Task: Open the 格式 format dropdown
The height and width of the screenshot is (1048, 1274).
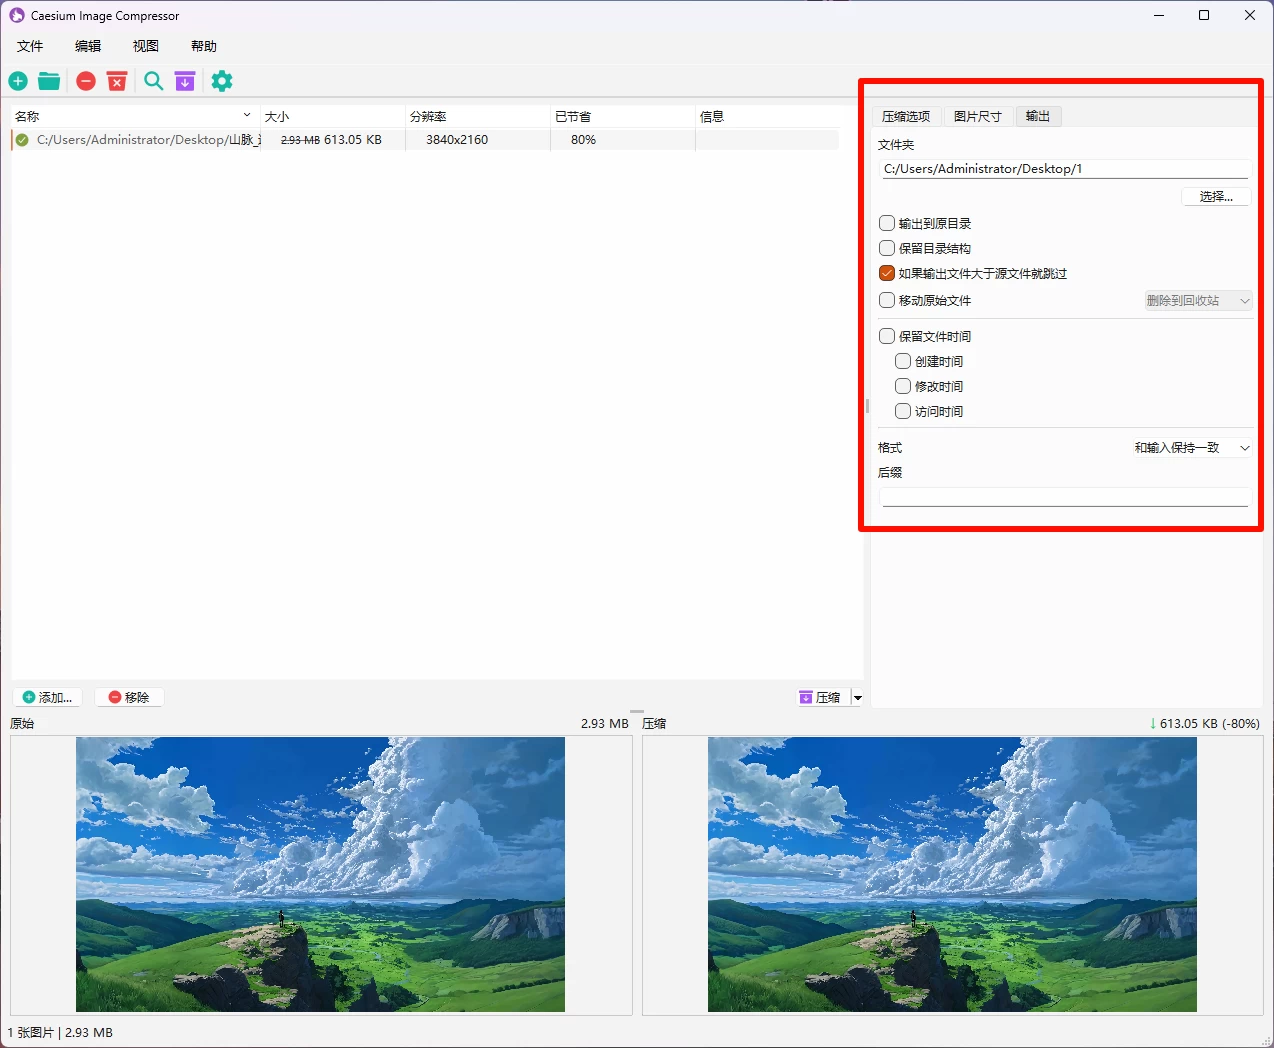Action: pos(1191,447)
